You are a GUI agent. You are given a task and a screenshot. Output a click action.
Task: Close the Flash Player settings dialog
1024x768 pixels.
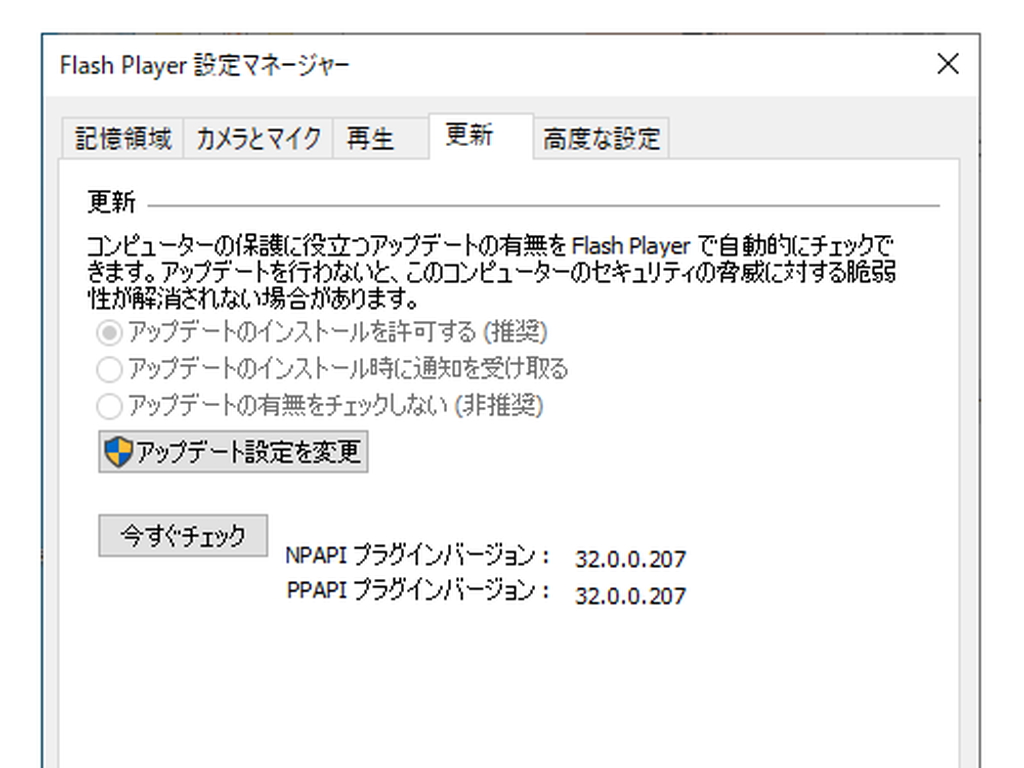(x=948, y=64)
